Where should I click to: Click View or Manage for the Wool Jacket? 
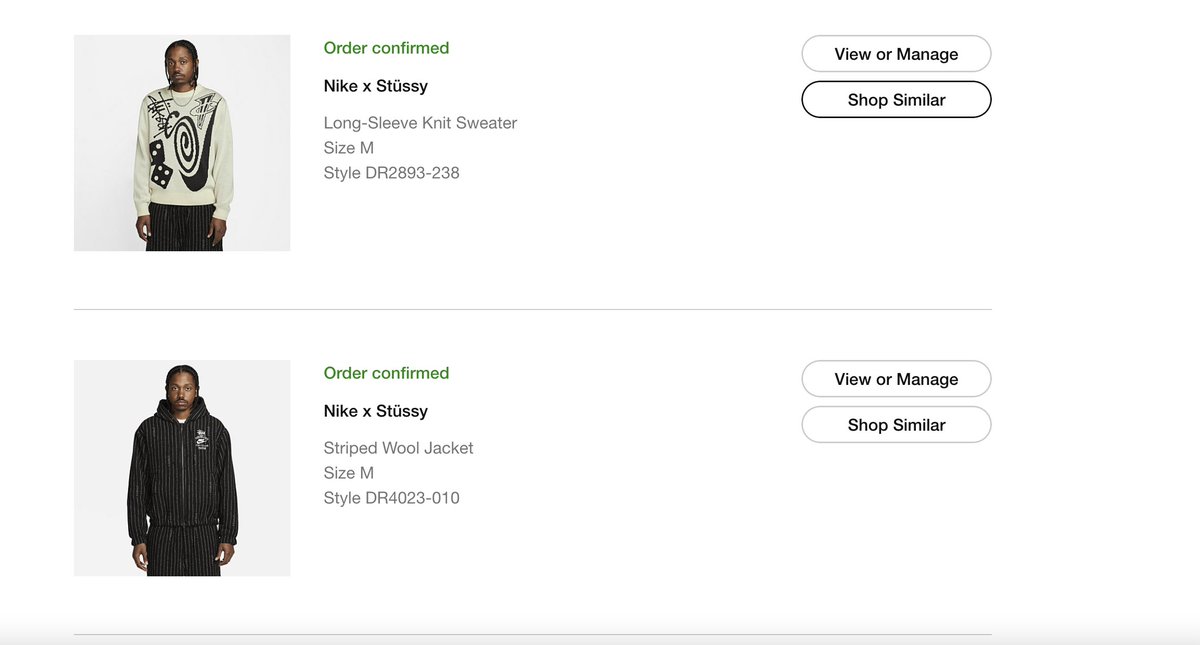(x=896, y=379)
